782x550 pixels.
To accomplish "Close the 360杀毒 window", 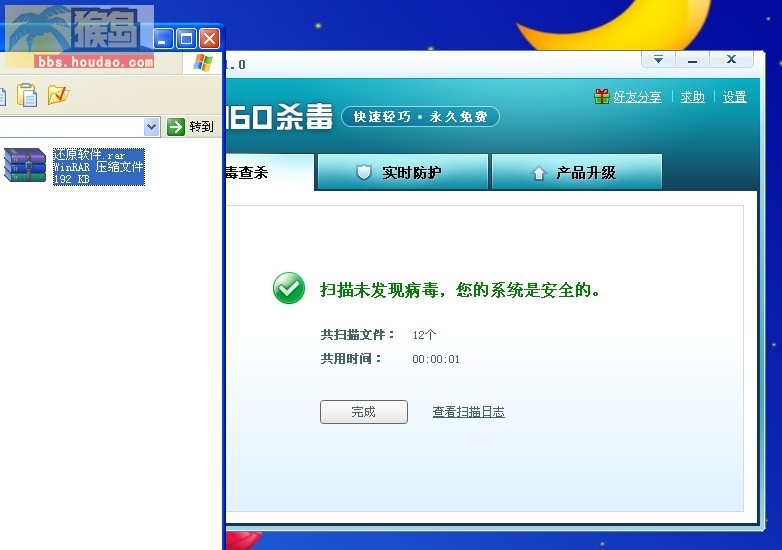I will pos(731,59).
